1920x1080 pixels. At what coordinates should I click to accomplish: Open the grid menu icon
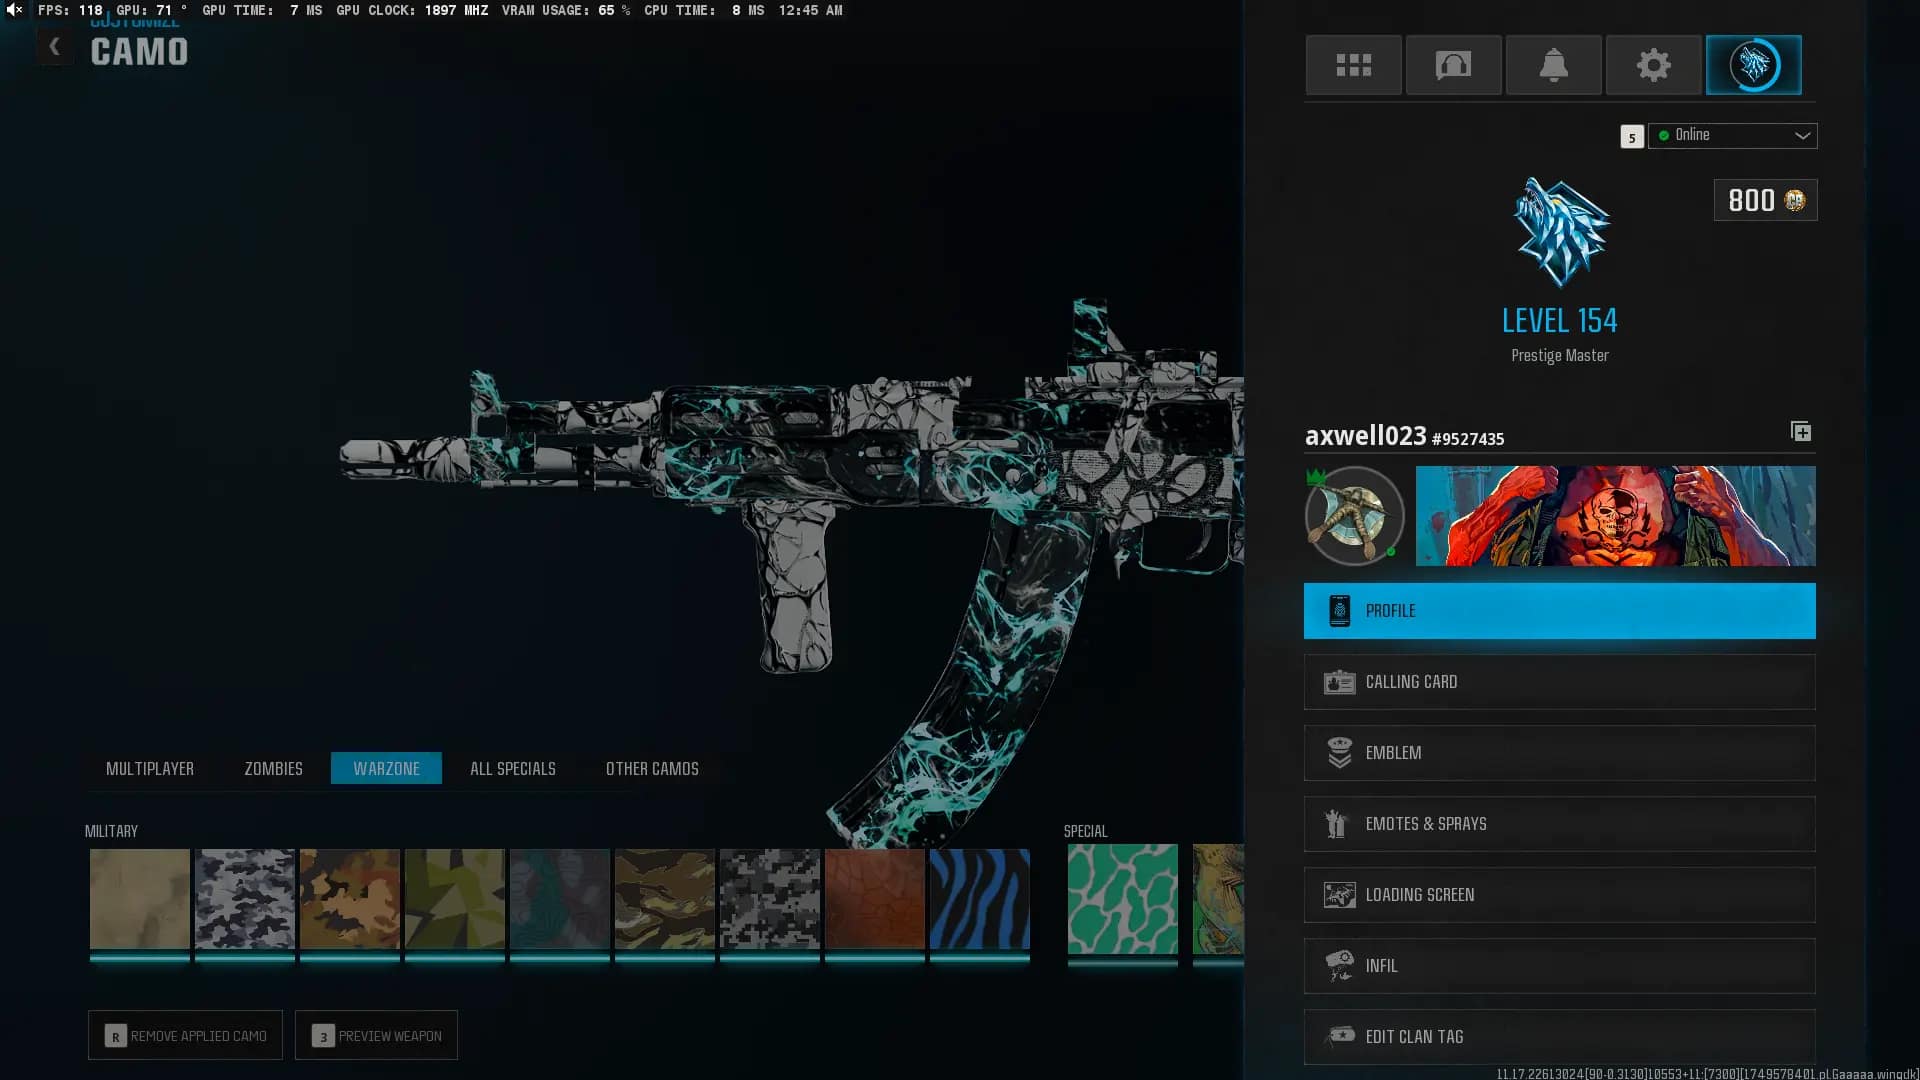coord(1353,65)
